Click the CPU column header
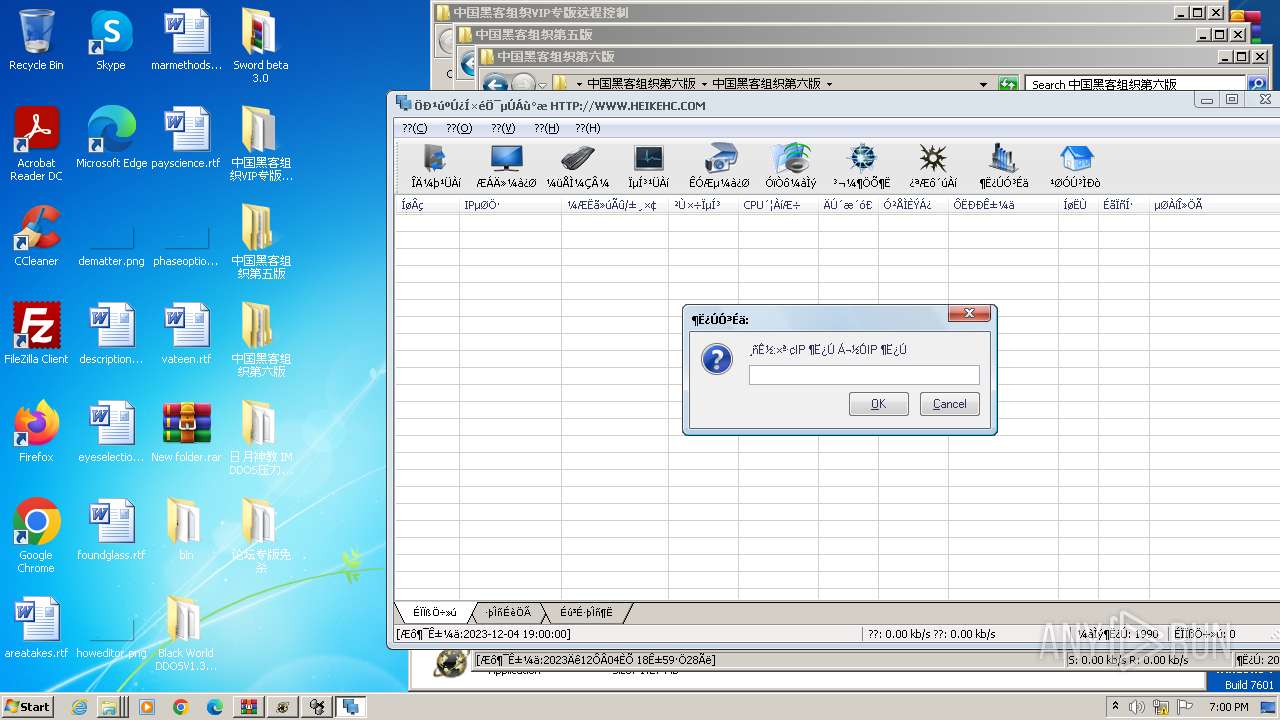This screenshot has width=1280, height=720. (x=778, y=205)
